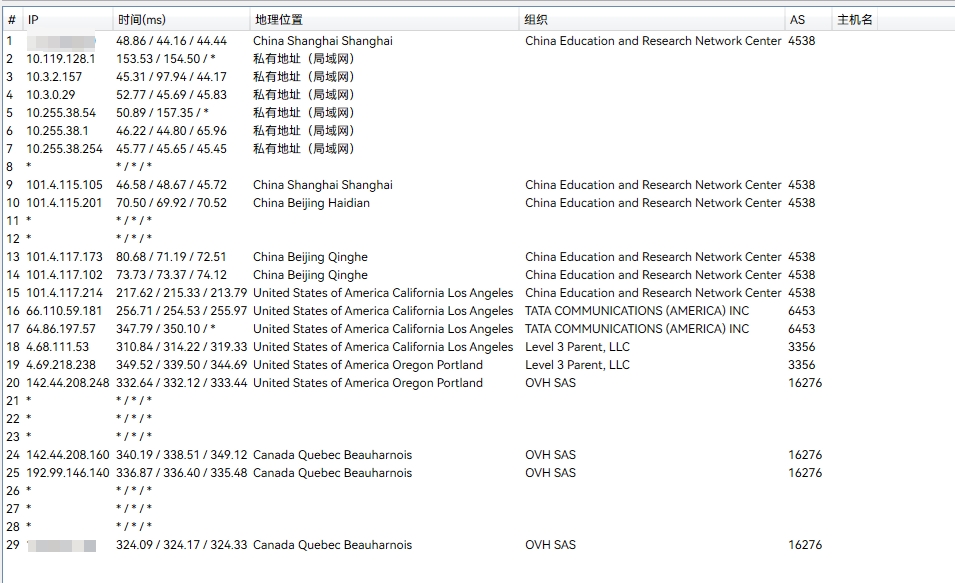Select IP address 101.4.115.201

(x=64, y=203)
